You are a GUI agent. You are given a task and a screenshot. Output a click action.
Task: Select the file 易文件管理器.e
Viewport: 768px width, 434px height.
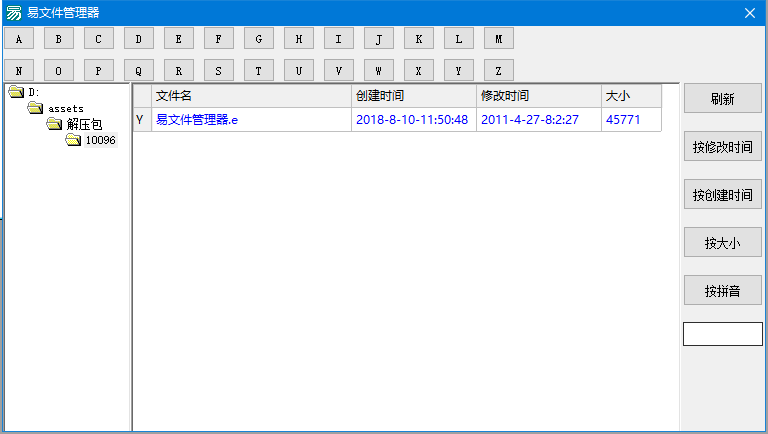point(197,120)
